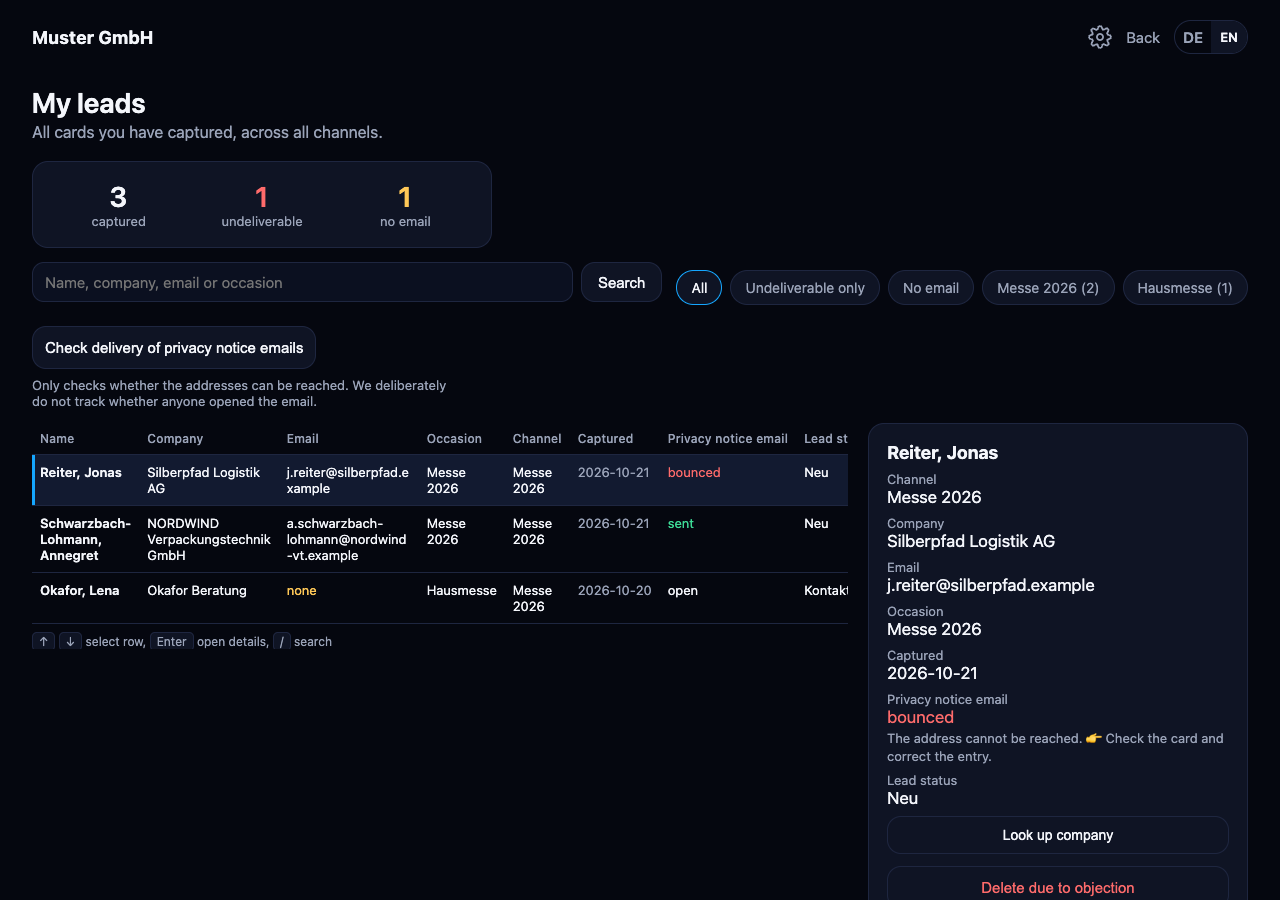Switch language to DE
1280x900 pixels.
[x=1193, y=38]
